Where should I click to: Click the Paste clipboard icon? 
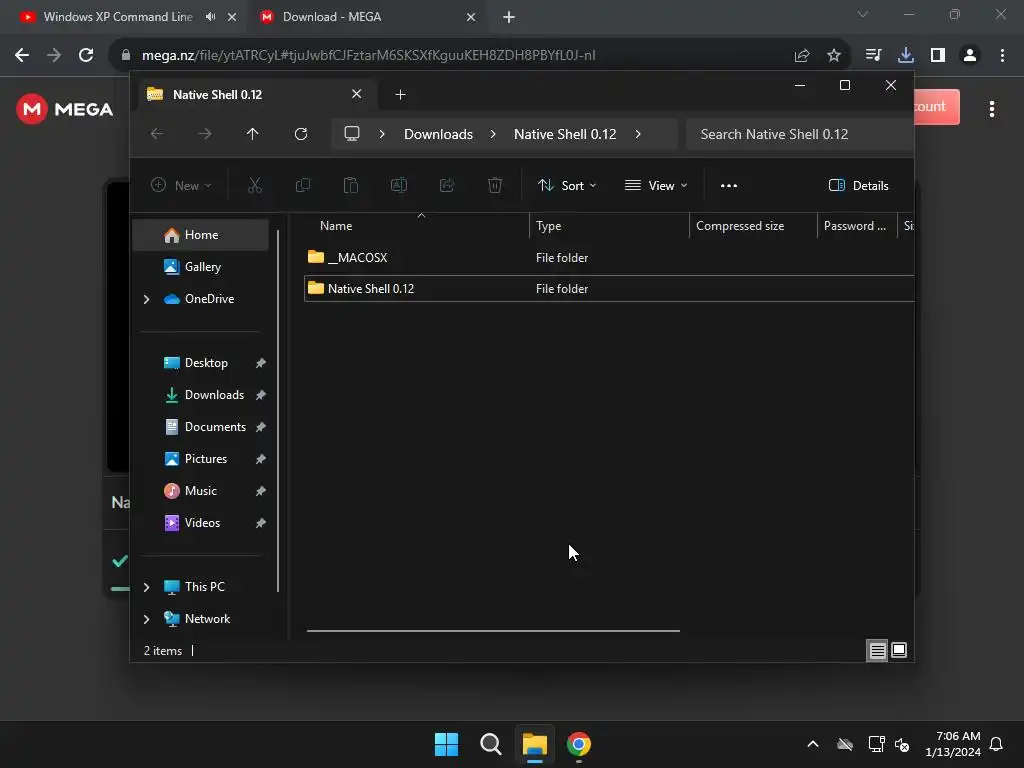point(351,185)
